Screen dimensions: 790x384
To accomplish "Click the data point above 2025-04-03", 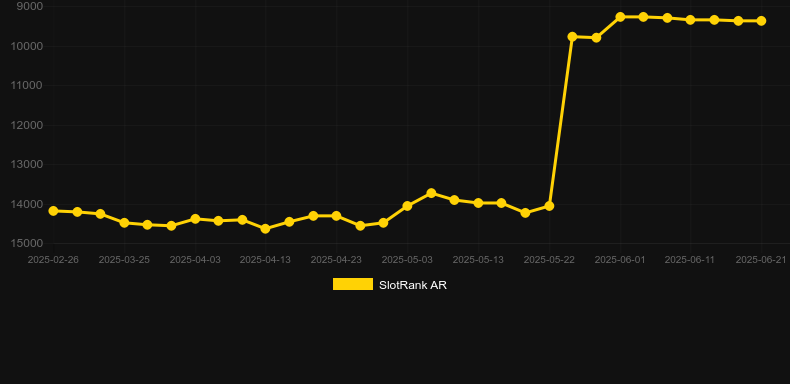I will point(195,219).
